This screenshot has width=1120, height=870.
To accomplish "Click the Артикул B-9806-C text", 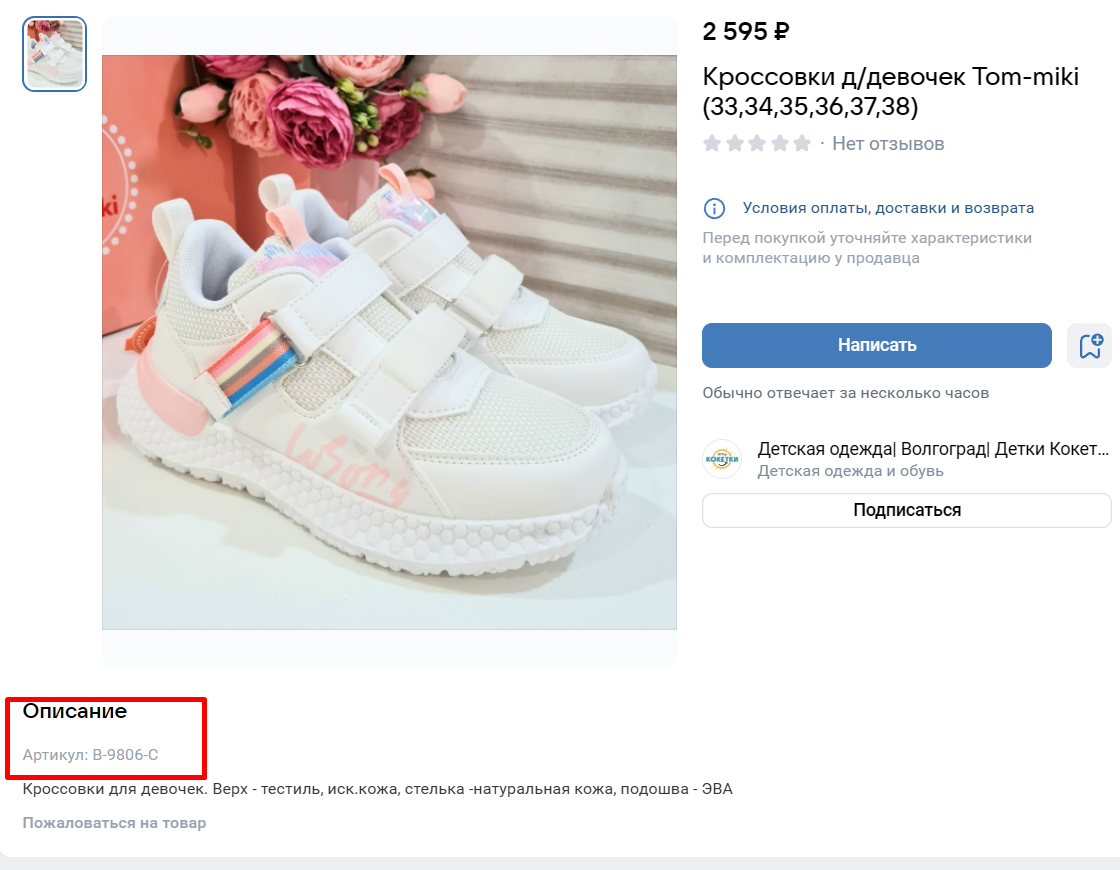I will [x=90, y=754].
